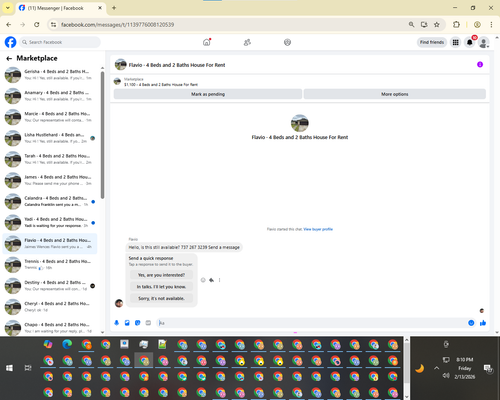Attach a photo with the image icon

[127, 323]
